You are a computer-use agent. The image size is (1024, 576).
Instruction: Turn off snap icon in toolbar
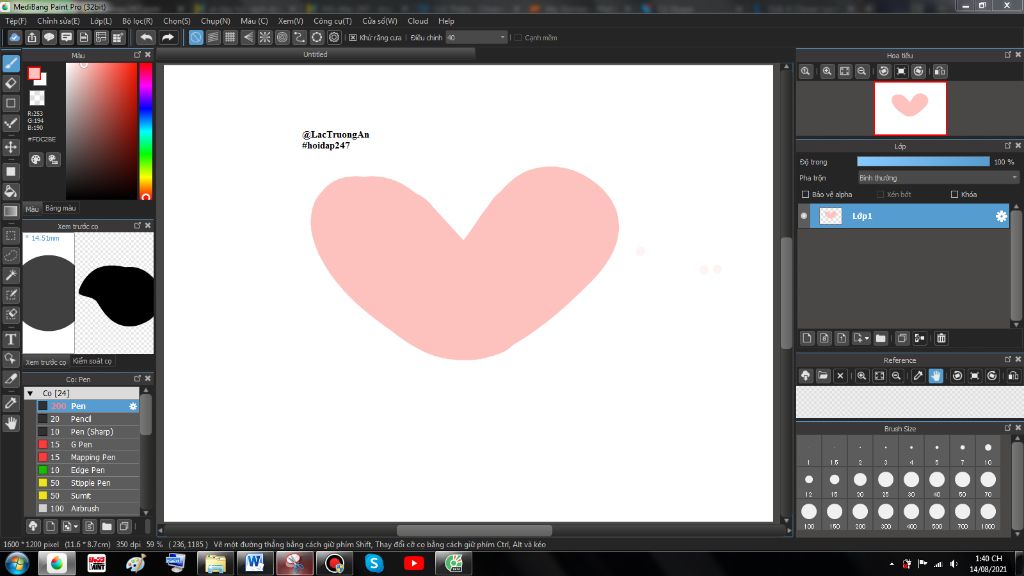point(196,38)
